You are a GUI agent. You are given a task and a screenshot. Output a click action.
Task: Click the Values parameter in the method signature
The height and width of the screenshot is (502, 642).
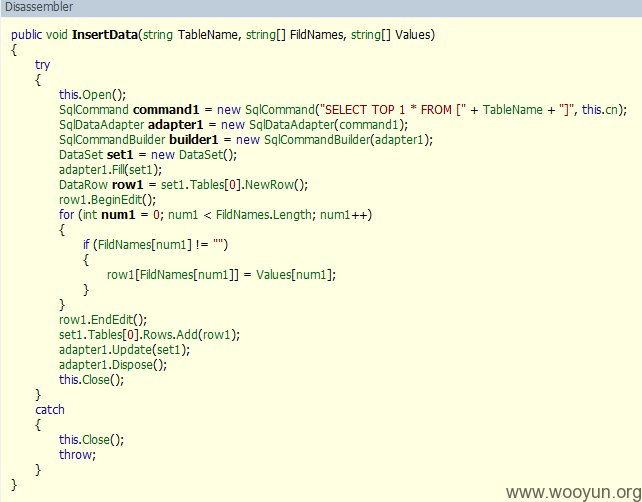click(x=412, y=35)
